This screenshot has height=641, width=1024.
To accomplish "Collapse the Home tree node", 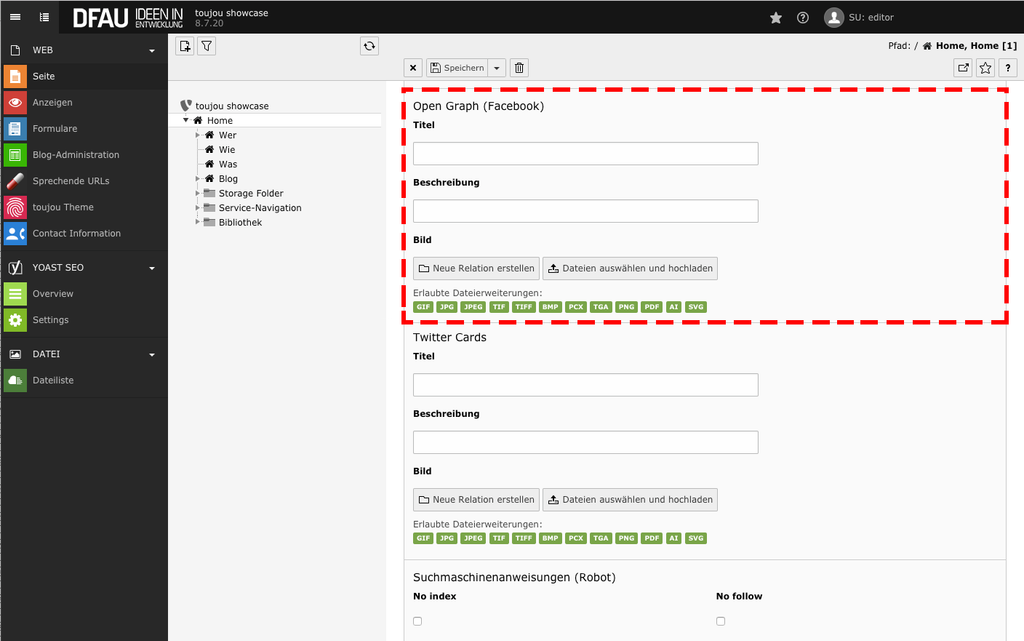I will (x=186, y=120).
